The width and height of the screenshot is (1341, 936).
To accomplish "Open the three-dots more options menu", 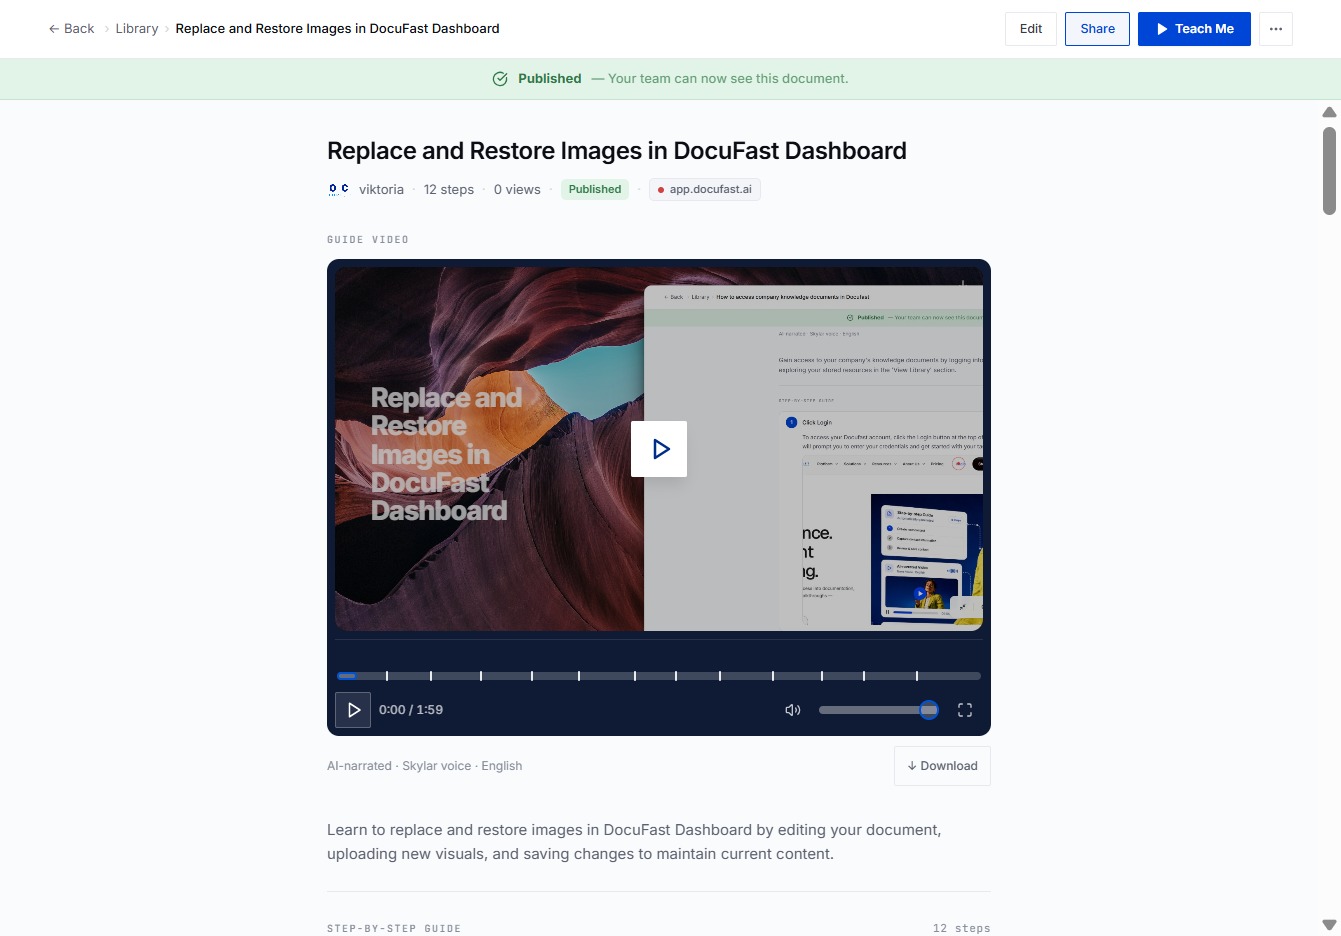I will (1276, 29).
